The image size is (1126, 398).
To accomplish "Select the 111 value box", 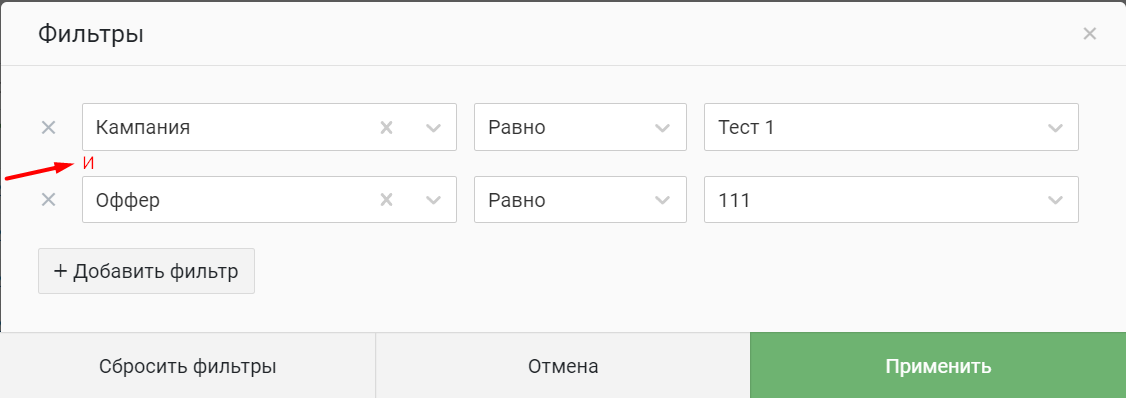I will click(891, 199).
